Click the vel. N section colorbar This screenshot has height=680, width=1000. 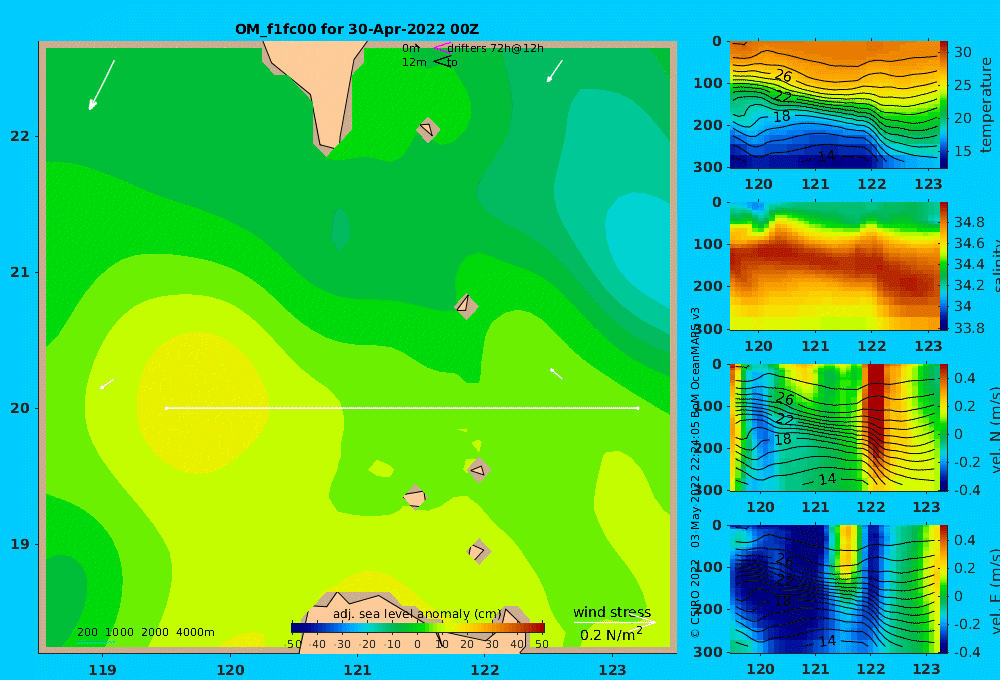[944, 427]
